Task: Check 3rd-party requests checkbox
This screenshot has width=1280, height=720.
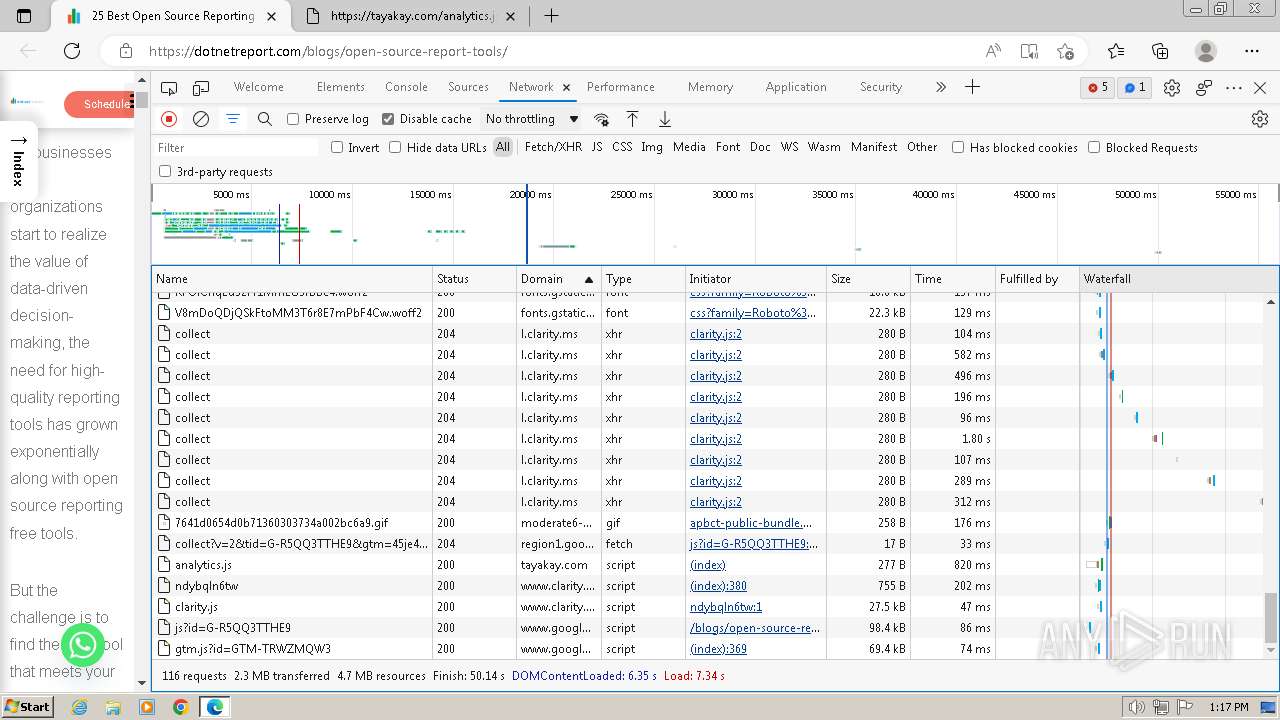Action: click(165, 172)
